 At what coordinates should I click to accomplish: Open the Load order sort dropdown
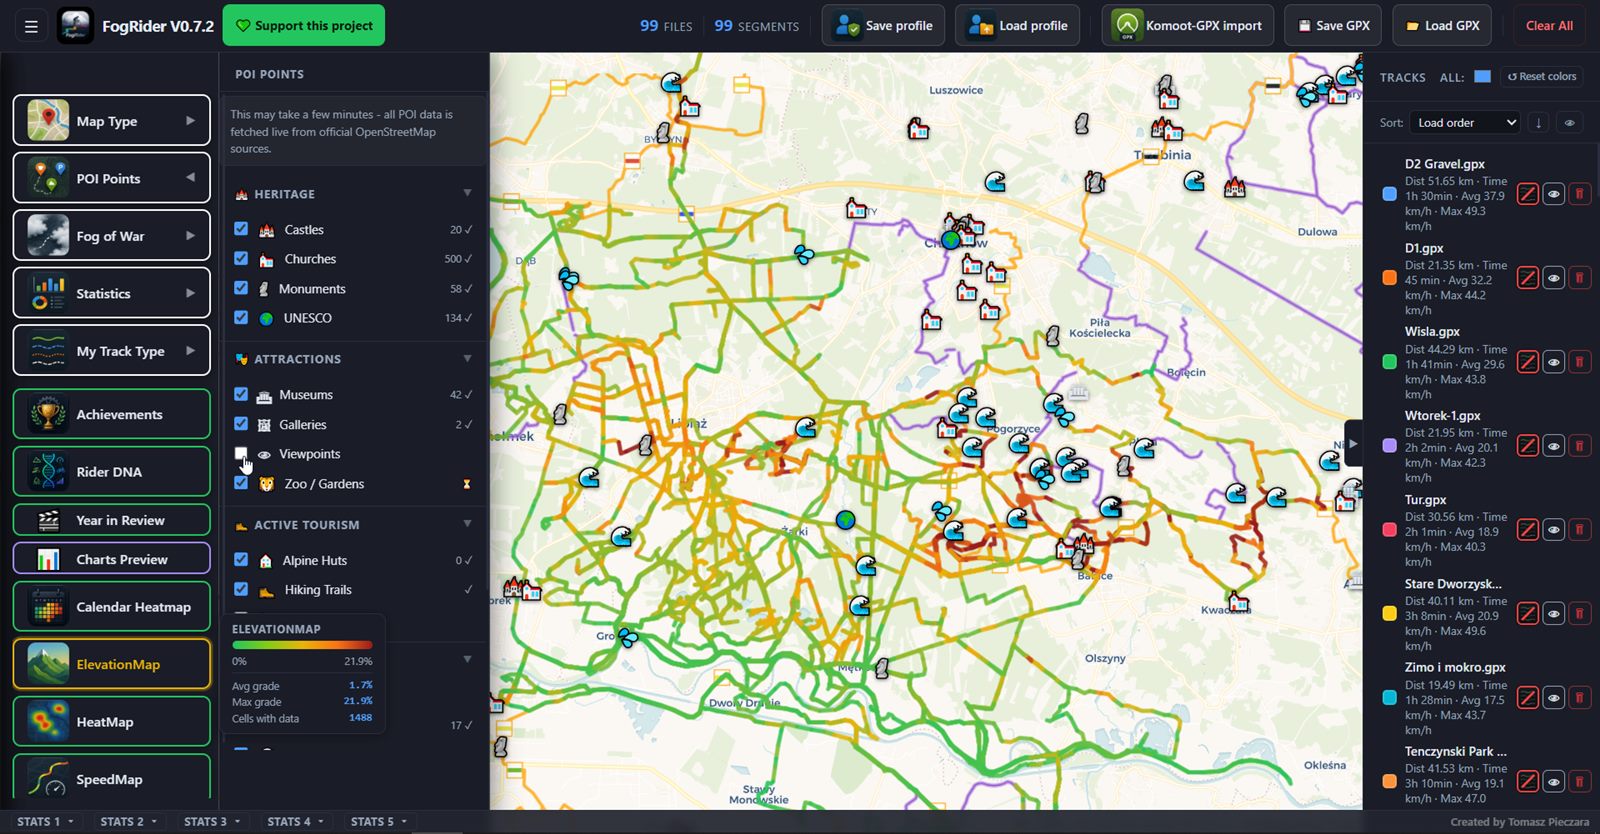tap(1466, 123)
